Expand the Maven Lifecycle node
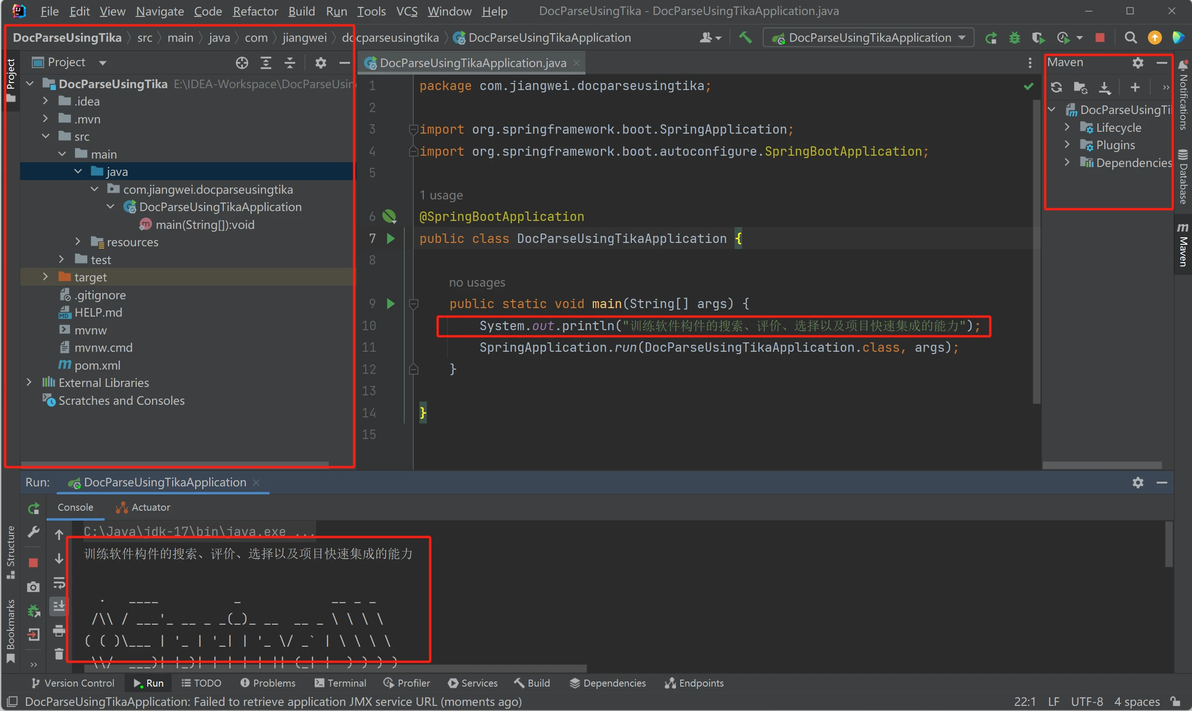Viewport: 1192px width, 711px height. 1067,128
